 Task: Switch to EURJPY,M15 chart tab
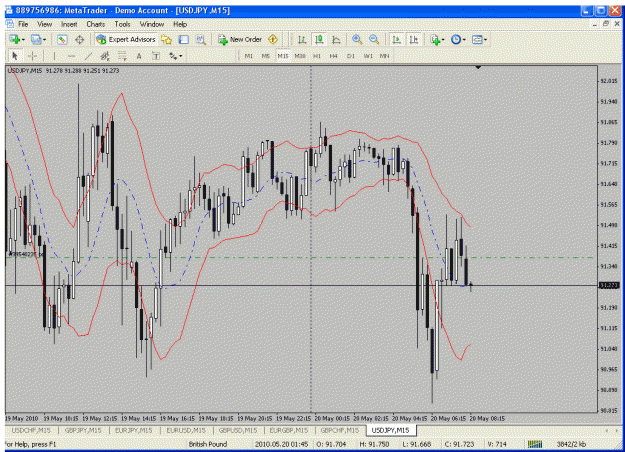click(134, 430)
